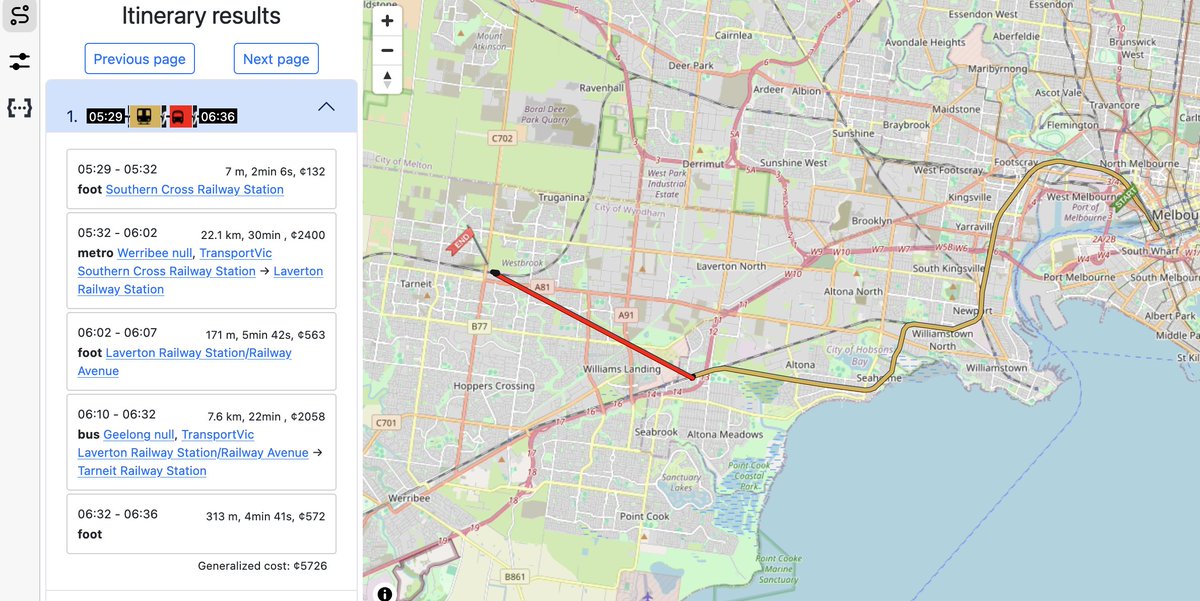
Task: Open map attribution info icon
Action: pyautogui.click(x=385, y=592)
